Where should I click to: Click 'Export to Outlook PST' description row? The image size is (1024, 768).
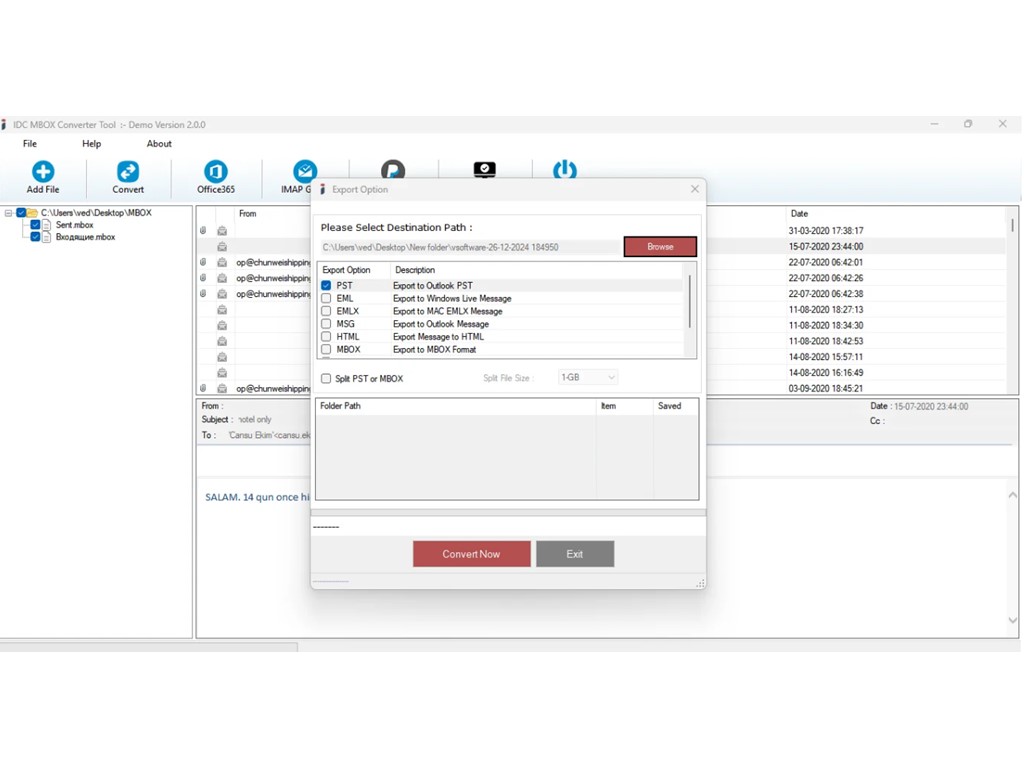coord(432,285)
